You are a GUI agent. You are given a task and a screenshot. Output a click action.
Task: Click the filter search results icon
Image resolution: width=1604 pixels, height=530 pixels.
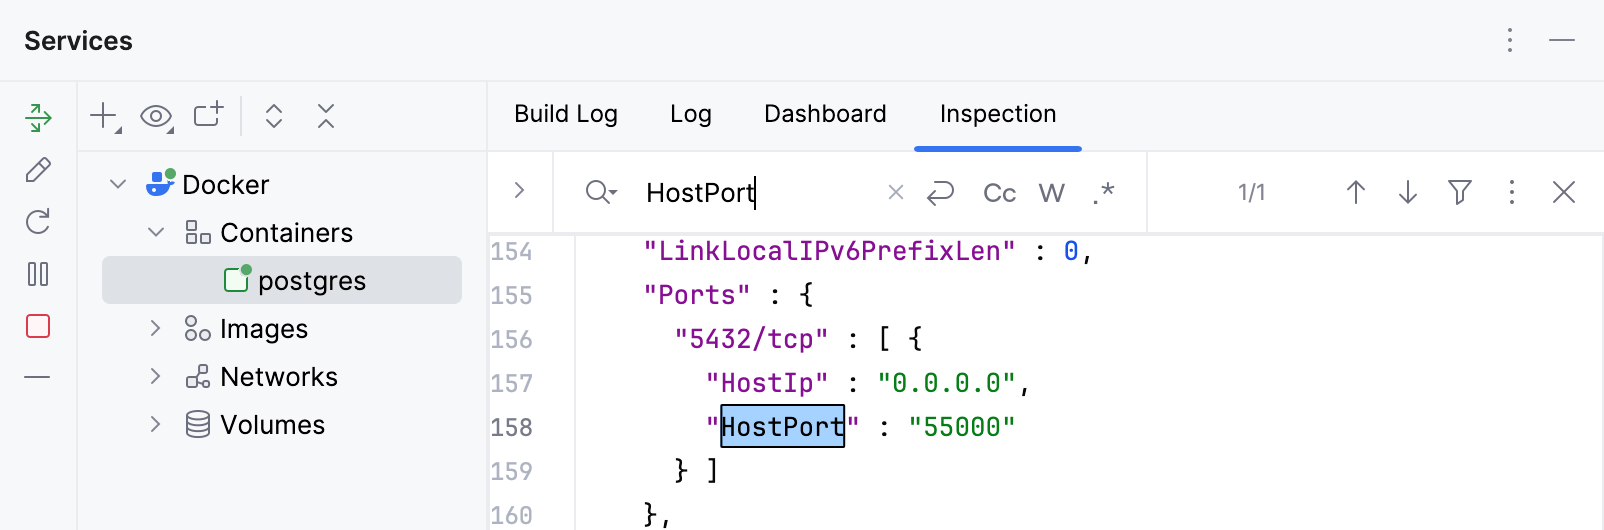[x=1460, y=192]
